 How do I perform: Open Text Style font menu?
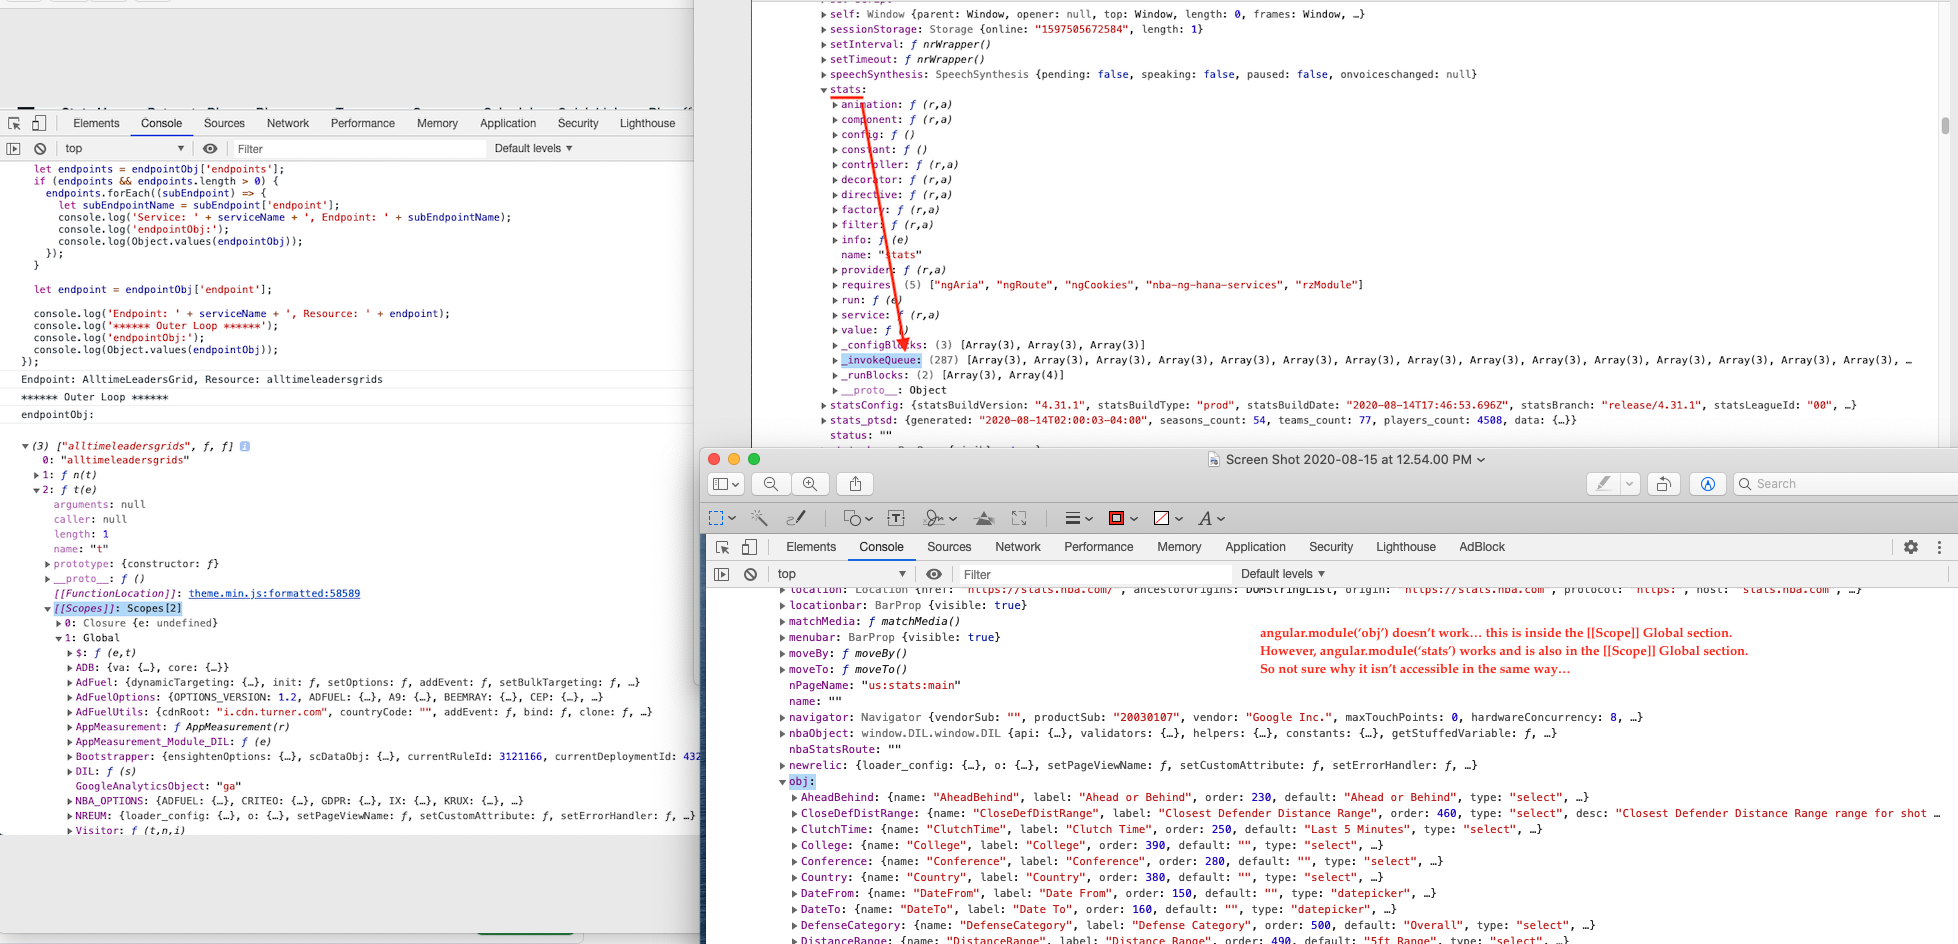(1212, 518)
